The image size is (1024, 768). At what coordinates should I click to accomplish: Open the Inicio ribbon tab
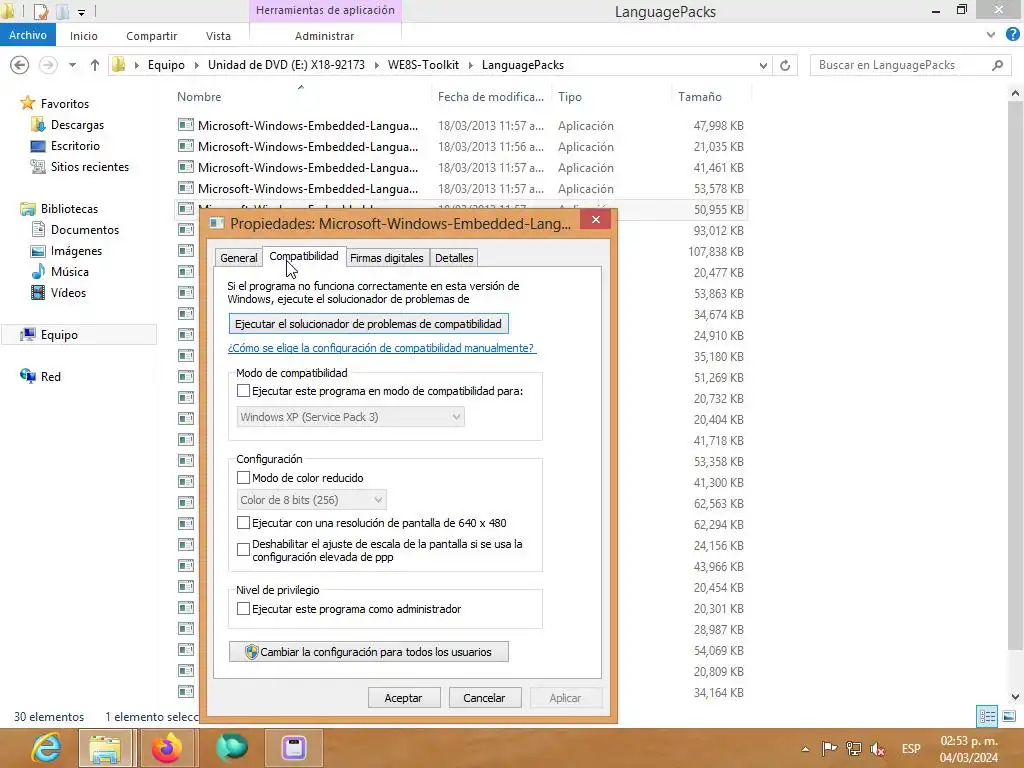click(84, 36)
